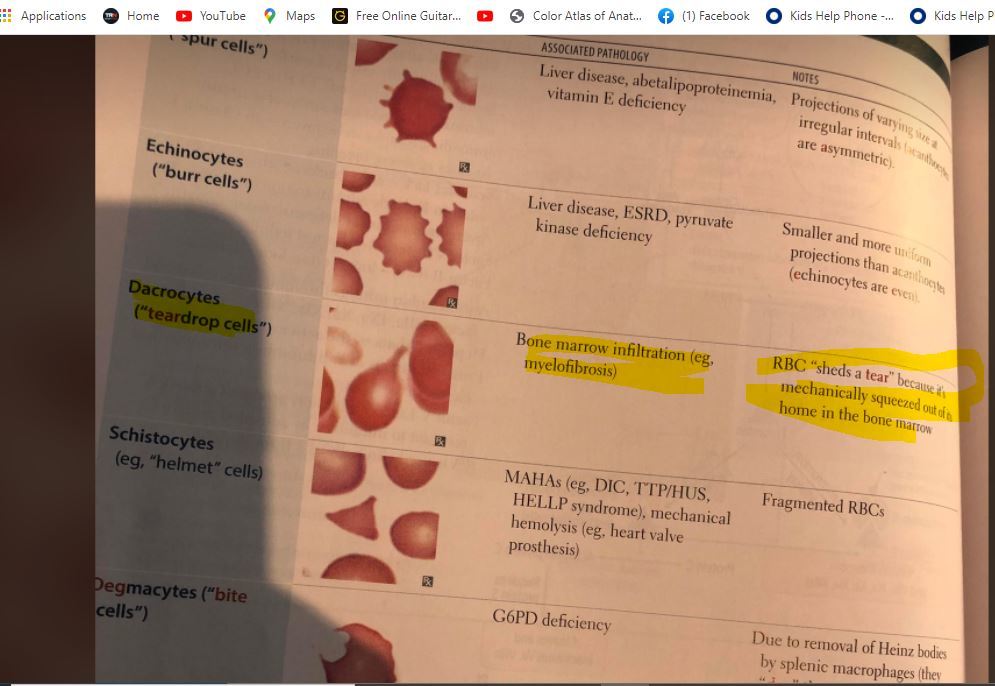The width and height of the screenshot is (995, 686).
Task: Click the bite cell illustration
Action: click(359, 654)
